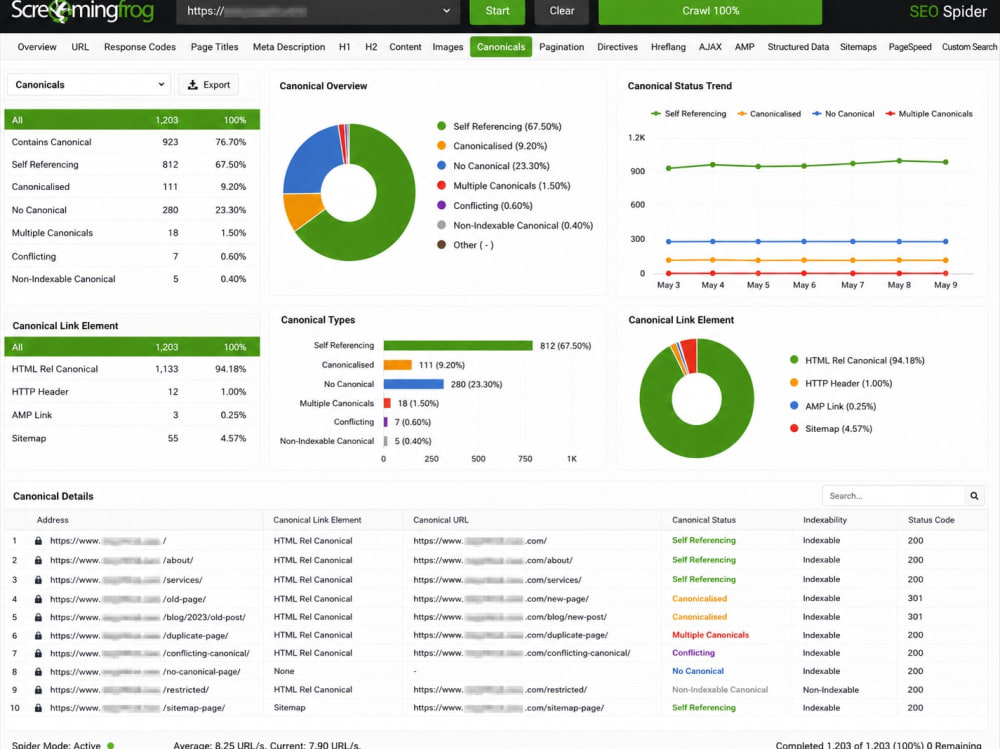This screenshot has height=749, width=1000.
Task: Click the padlock icon beside /services/ address
Action: point(38,580)
